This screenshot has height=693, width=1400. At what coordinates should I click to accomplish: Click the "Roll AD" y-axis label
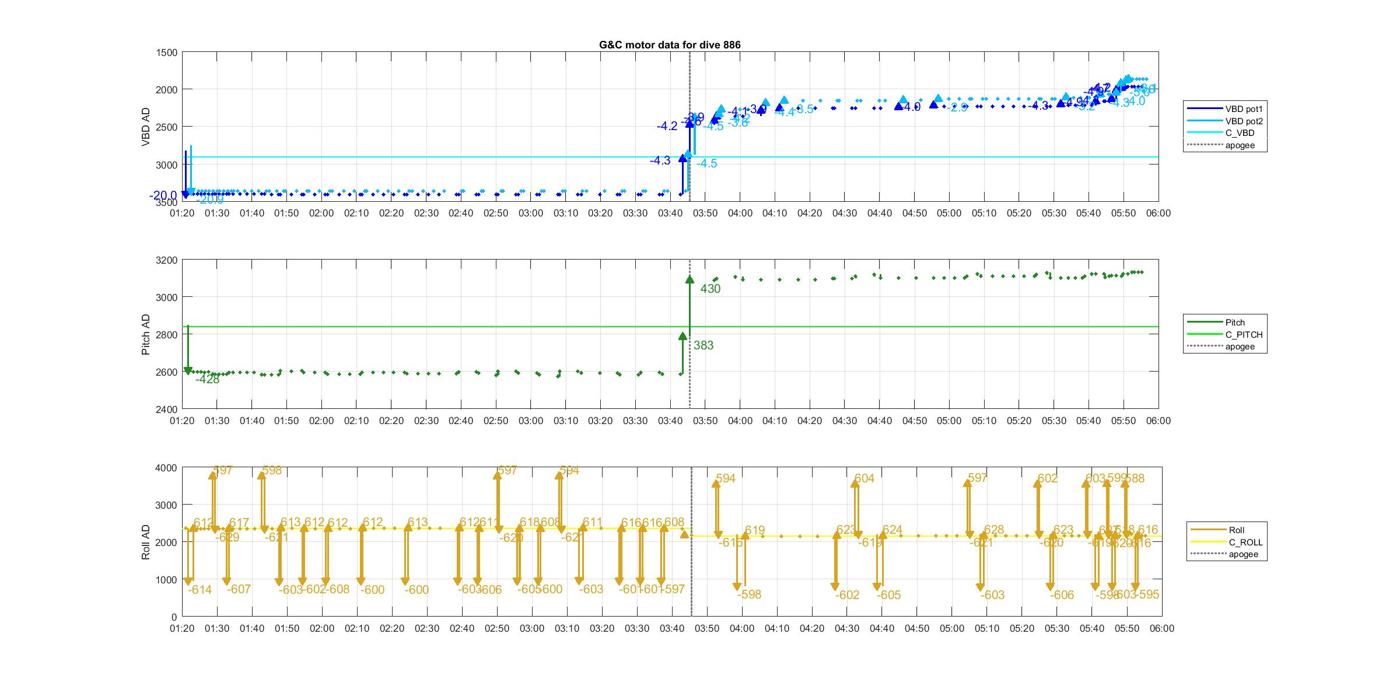(x=146, y=541)
